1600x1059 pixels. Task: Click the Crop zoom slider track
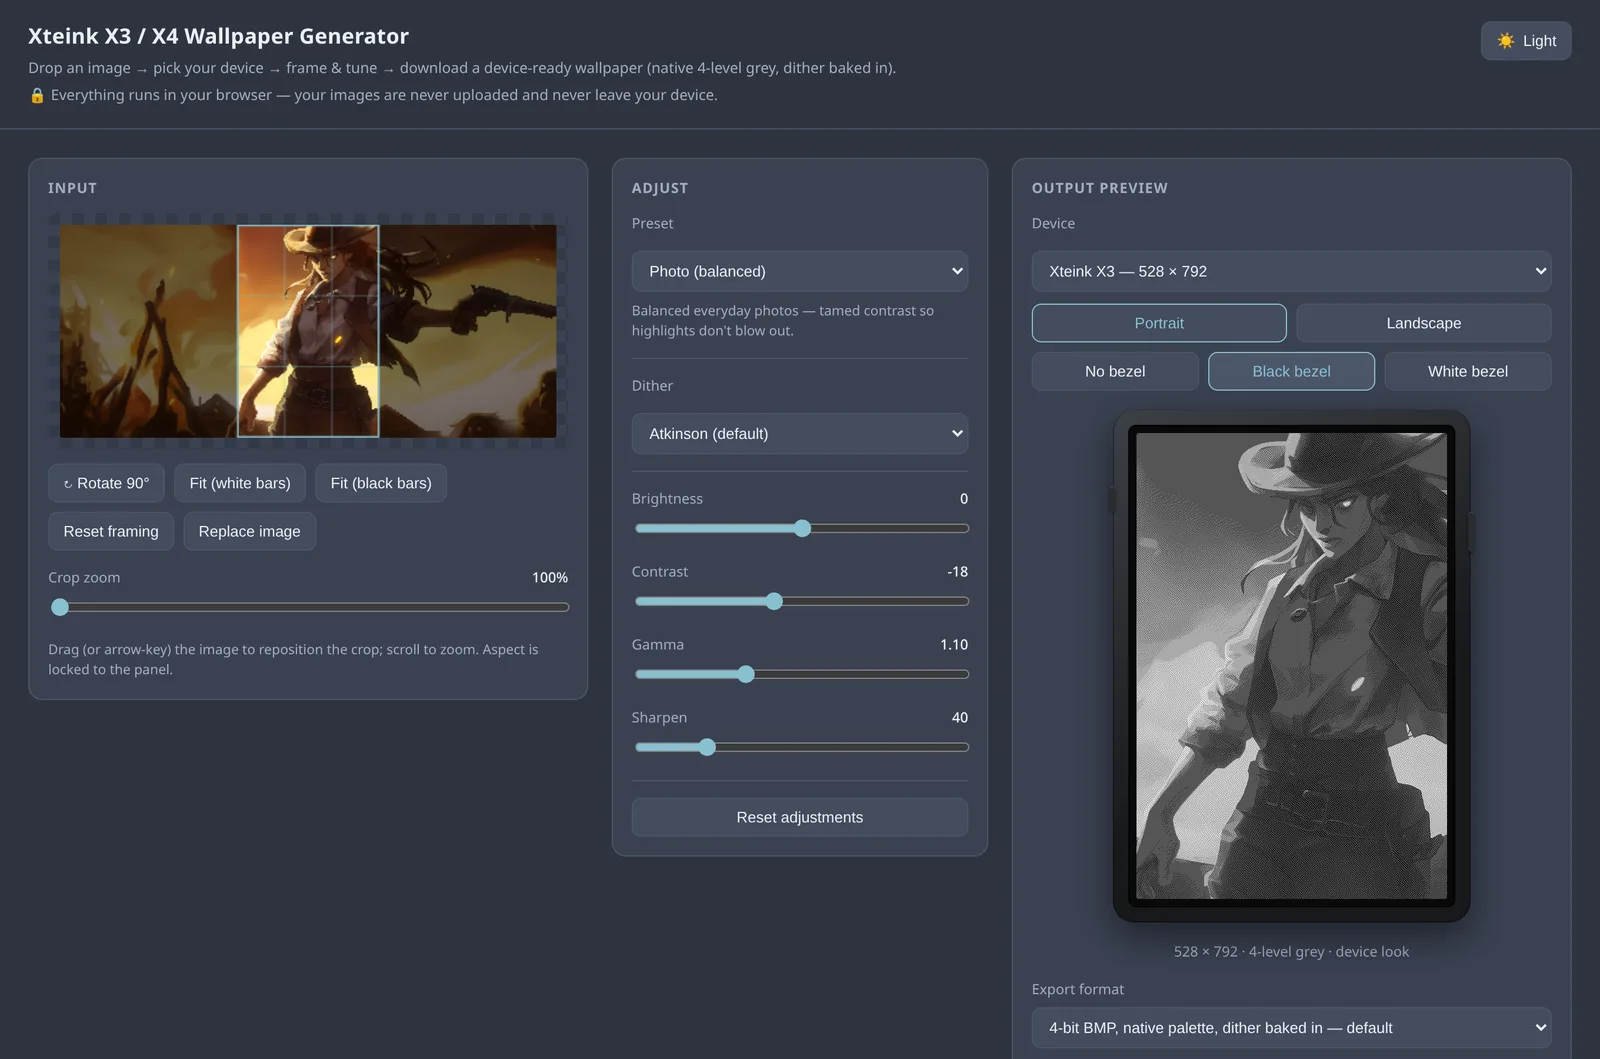310,607
